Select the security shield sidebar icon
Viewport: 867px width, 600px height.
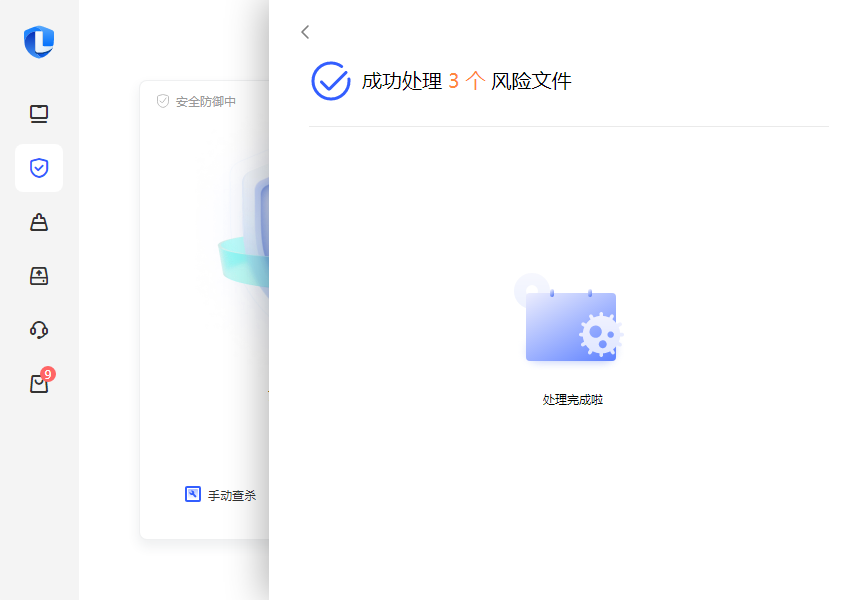point(39,168)
